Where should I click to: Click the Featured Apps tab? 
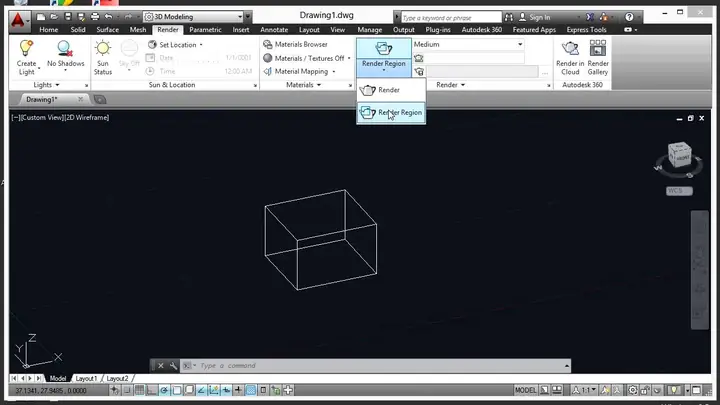pyautogui.click(x=534, y=29)
